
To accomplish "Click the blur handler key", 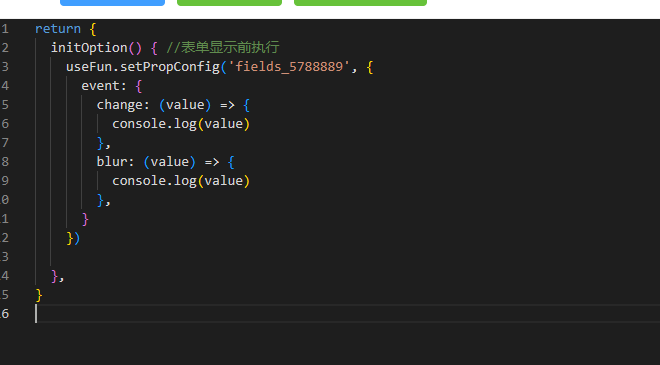I will (x=112, y=162).
